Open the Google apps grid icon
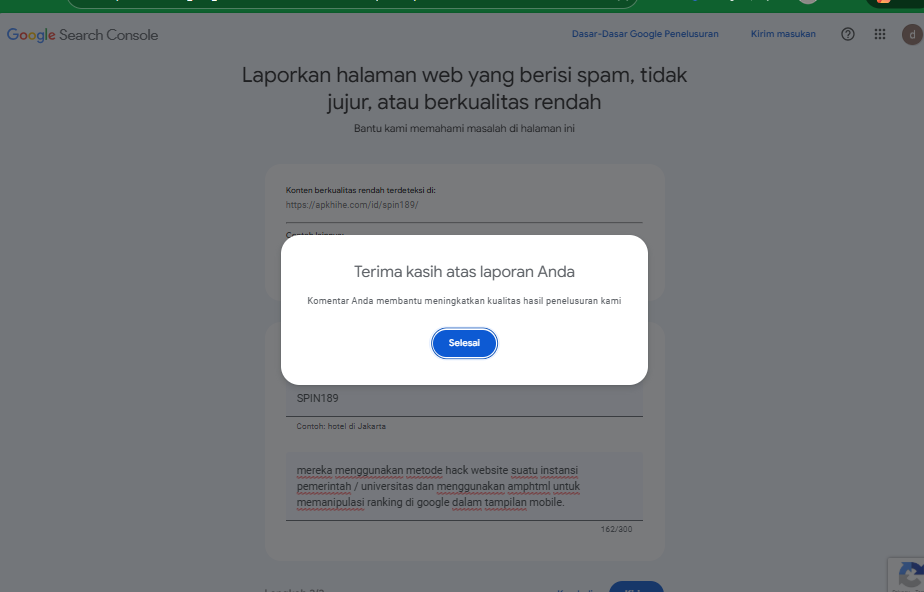 (880, 34)
